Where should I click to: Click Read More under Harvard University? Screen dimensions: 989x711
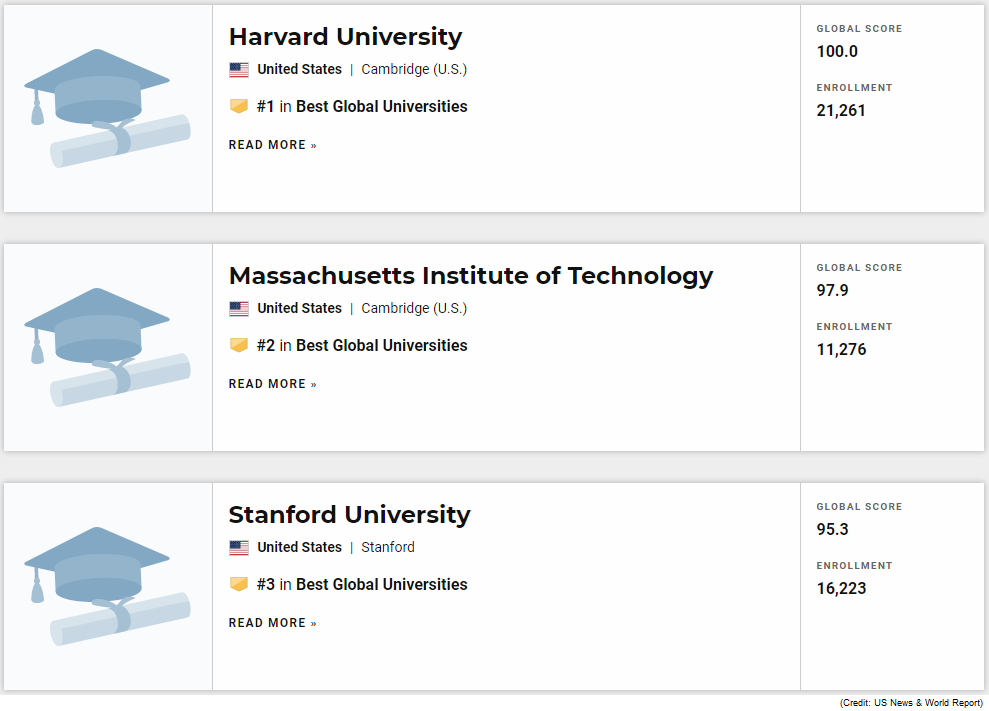[x=272, y=145]
